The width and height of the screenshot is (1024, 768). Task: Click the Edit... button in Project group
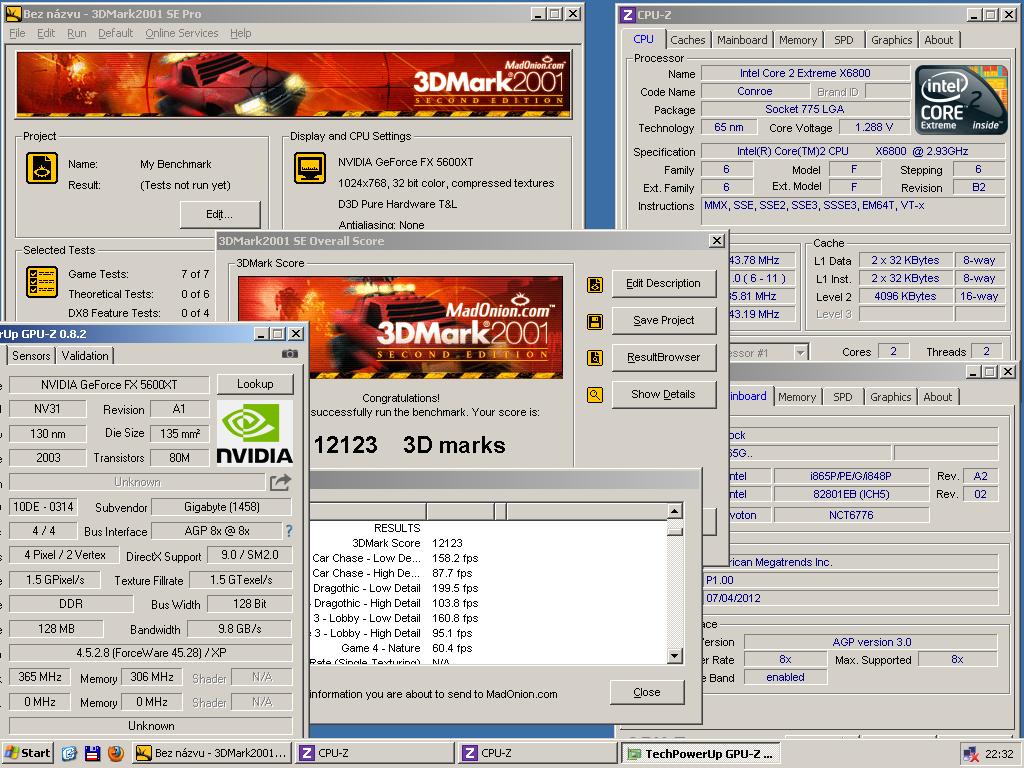(219, 214)
